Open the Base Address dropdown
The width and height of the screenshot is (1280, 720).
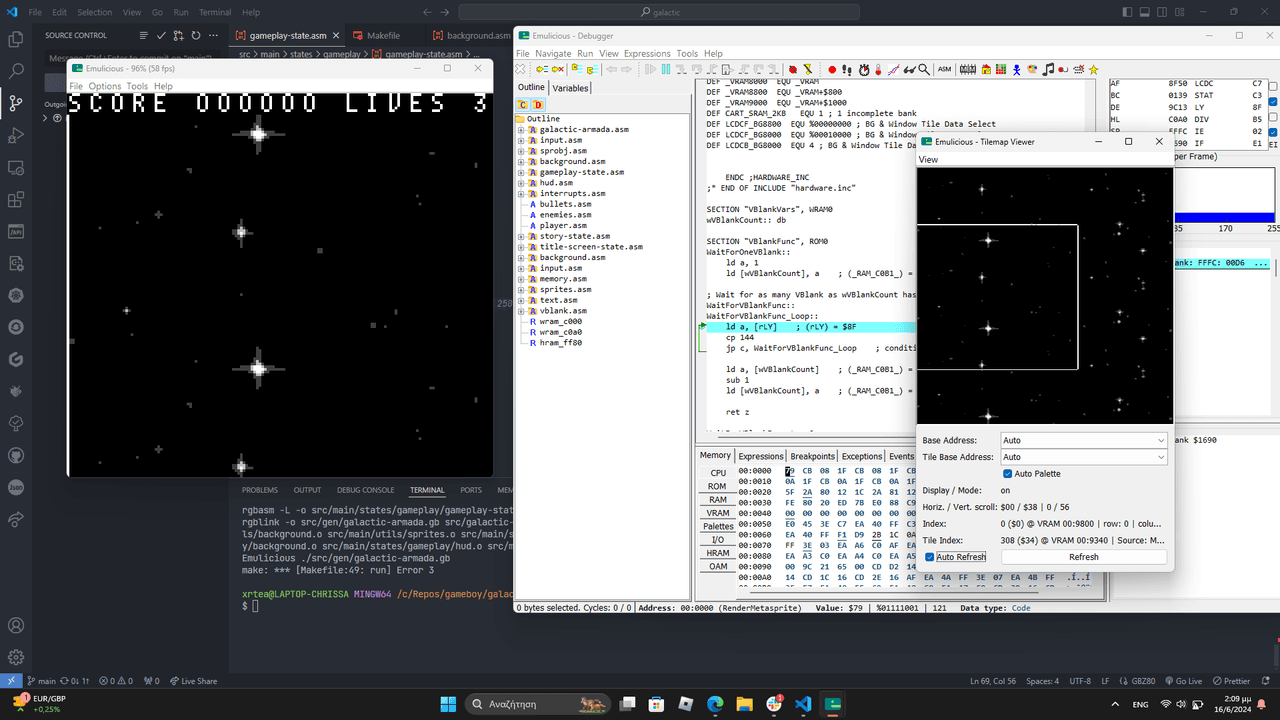coord(1083,440)
